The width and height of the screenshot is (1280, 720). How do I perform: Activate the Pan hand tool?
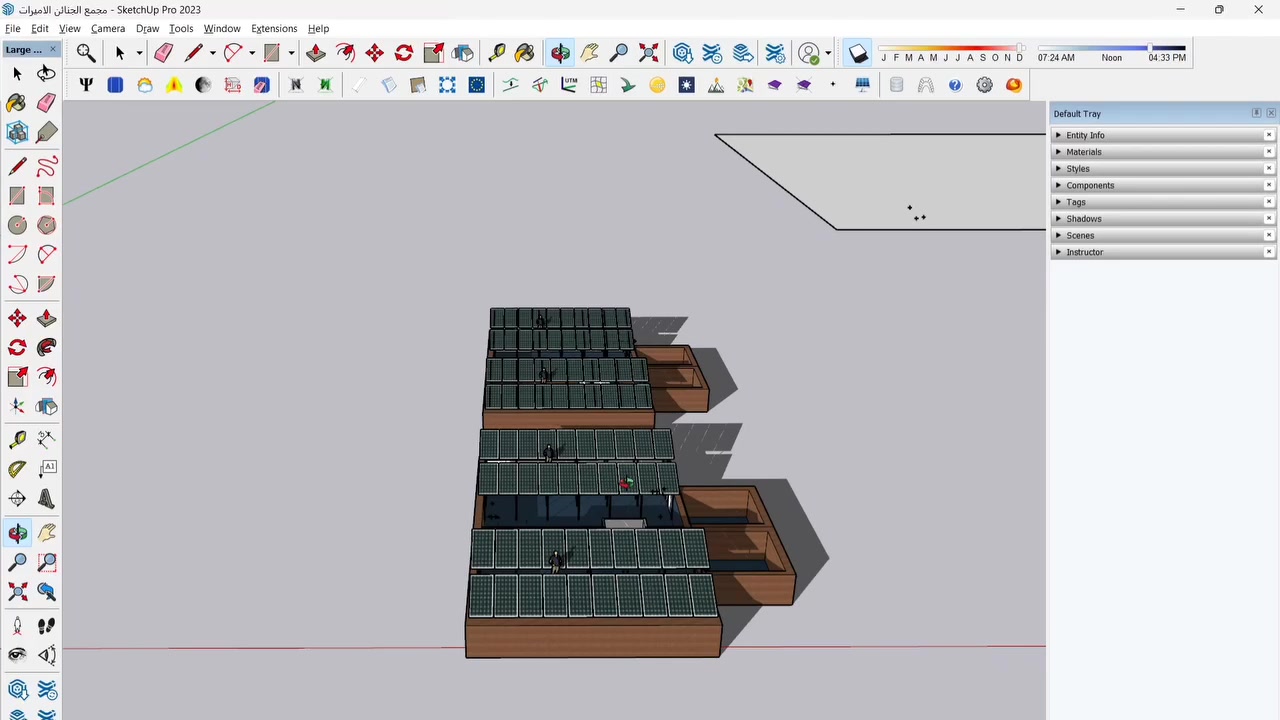[x=590, y=53]
